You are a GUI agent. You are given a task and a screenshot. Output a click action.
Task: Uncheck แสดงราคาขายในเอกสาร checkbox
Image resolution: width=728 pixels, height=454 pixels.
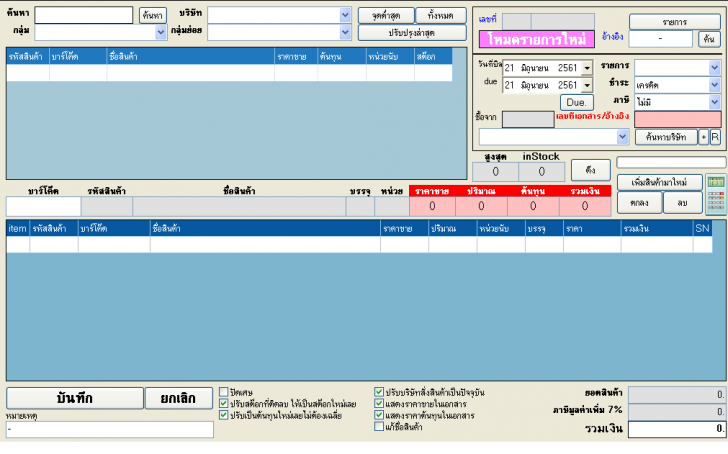pos(379,403)
